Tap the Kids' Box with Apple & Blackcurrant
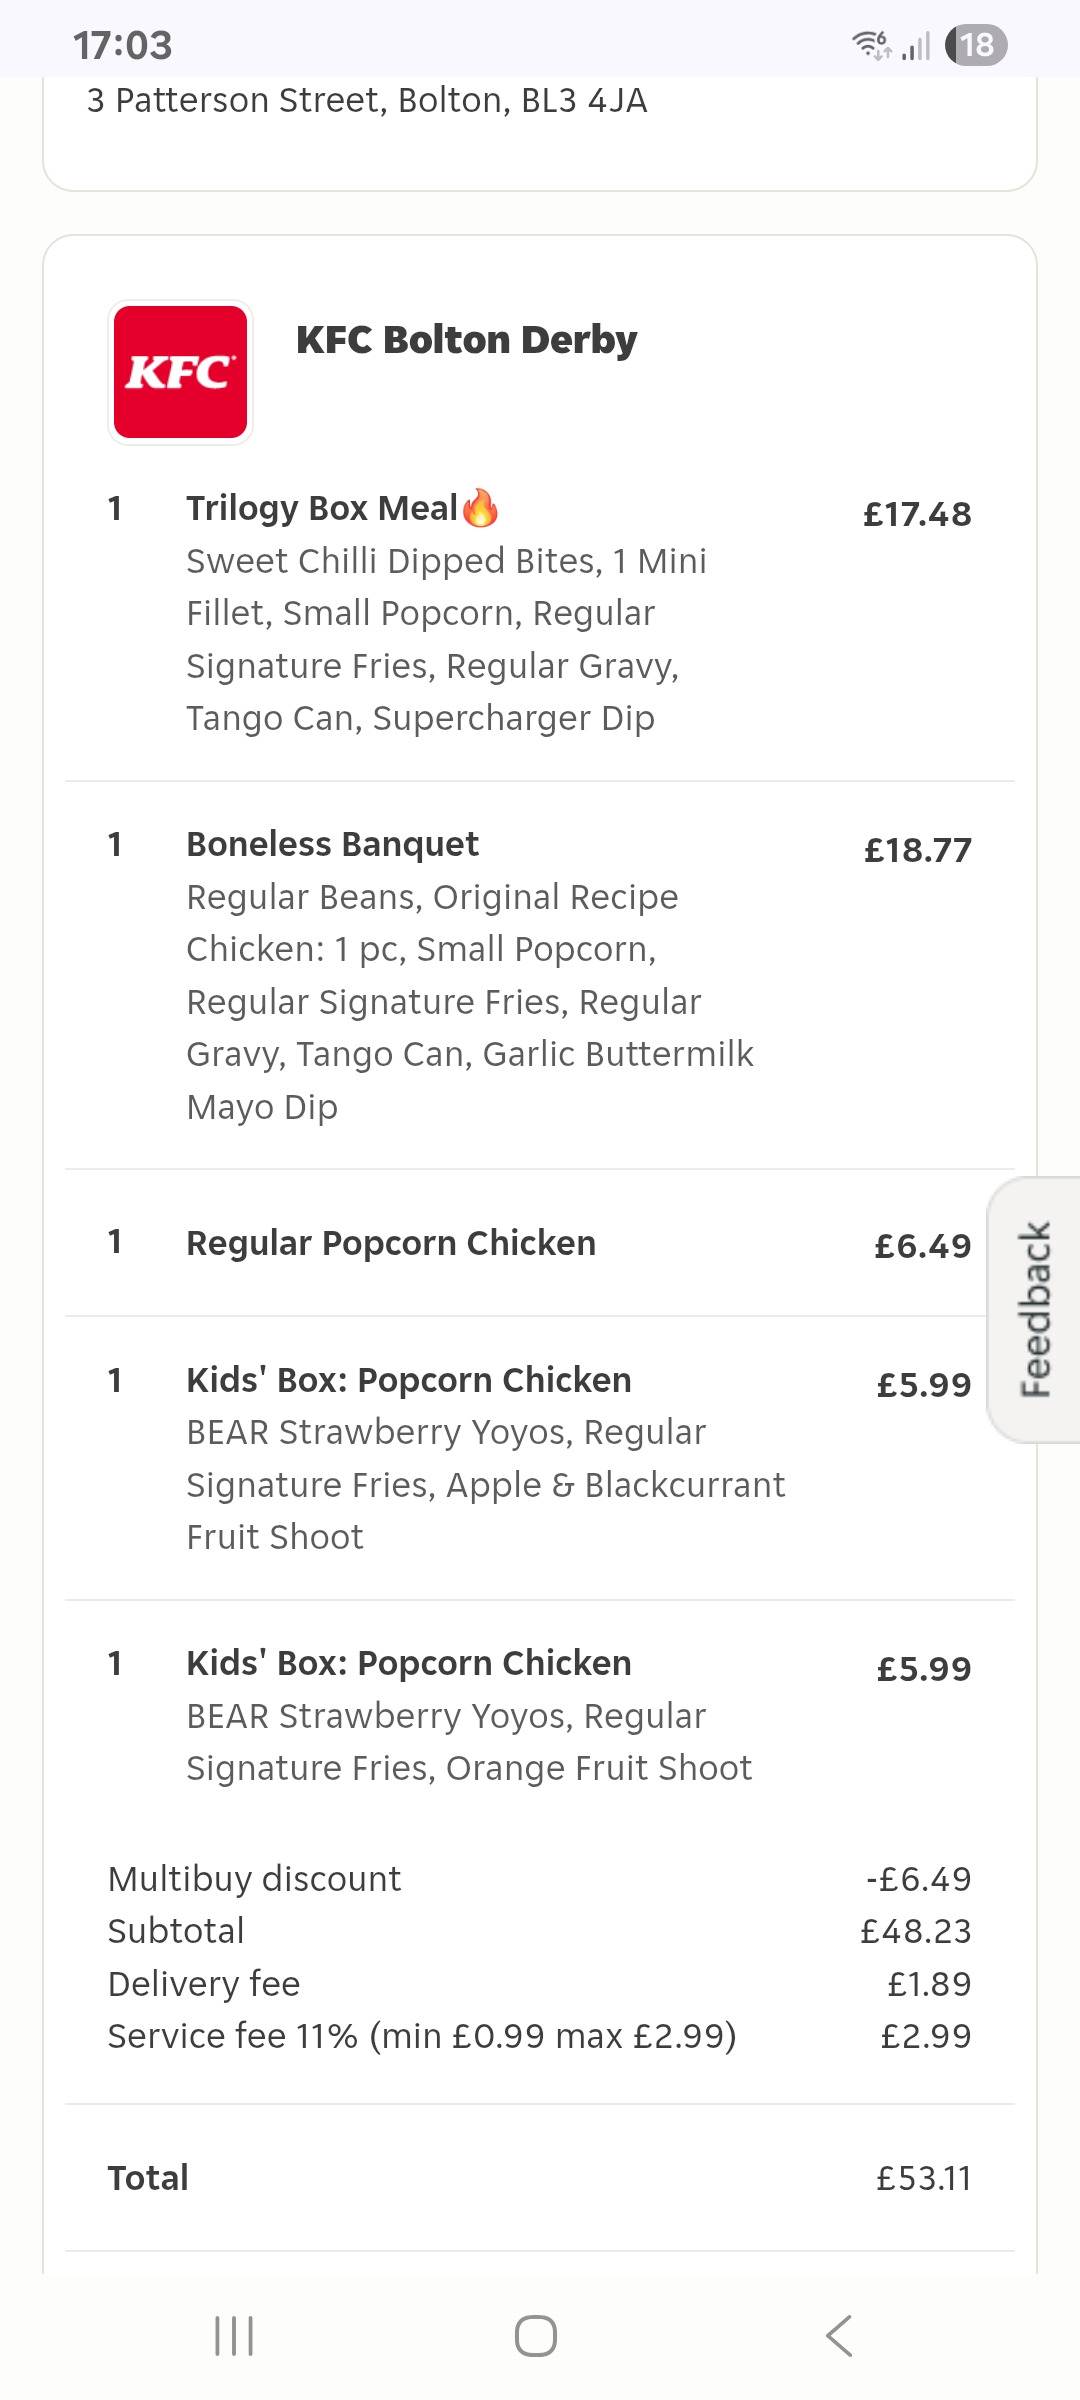The height and width of the screenshot is (2400, 1080). [409, 1380]
